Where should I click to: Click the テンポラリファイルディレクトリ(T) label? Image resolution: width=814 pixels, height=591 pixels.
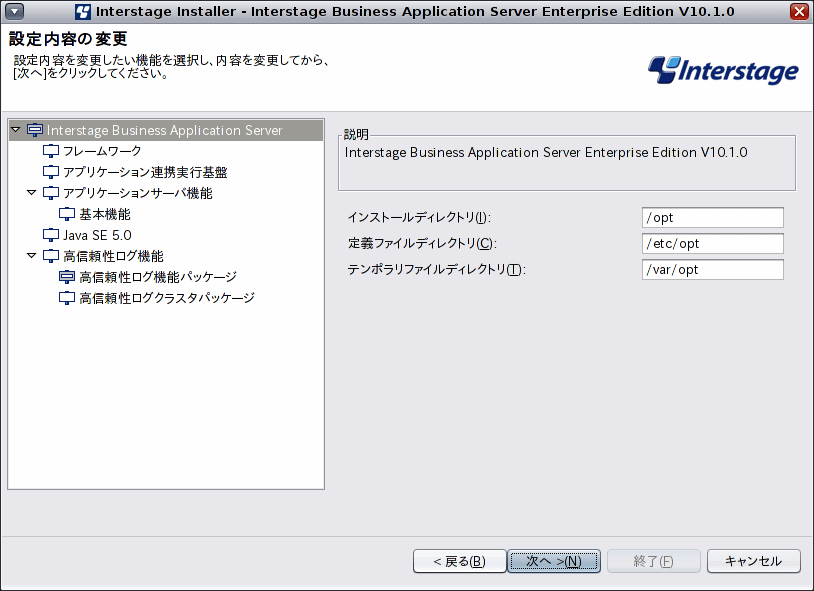(437, 269)
